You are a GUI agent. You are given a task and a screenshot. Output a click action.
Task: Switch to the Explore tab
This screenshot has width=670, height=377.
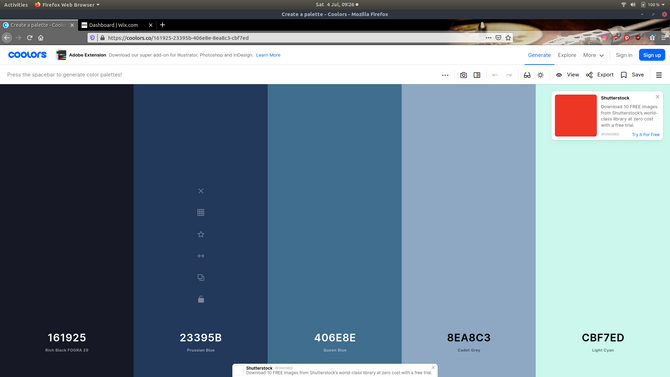pos(567,55)
